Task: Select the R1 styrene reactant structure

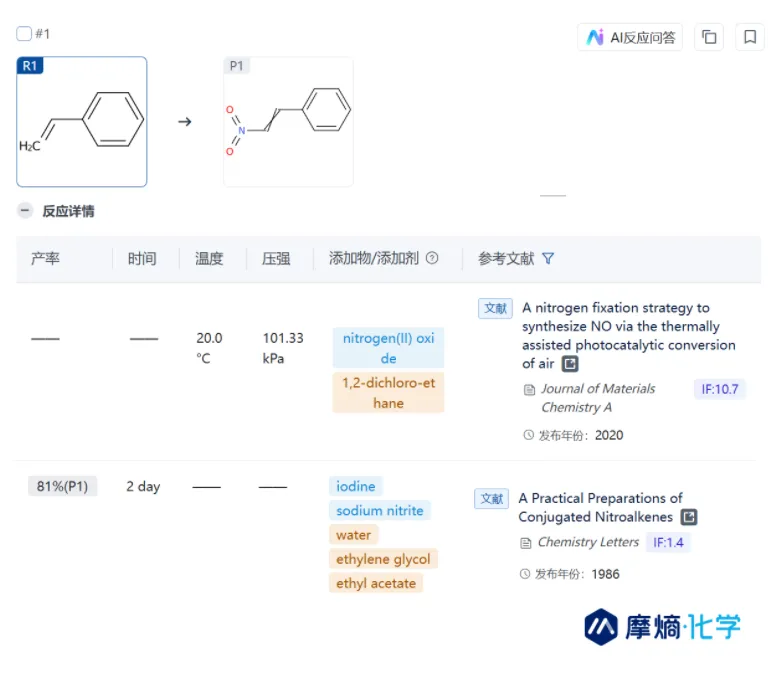Action: pos(82,122)
